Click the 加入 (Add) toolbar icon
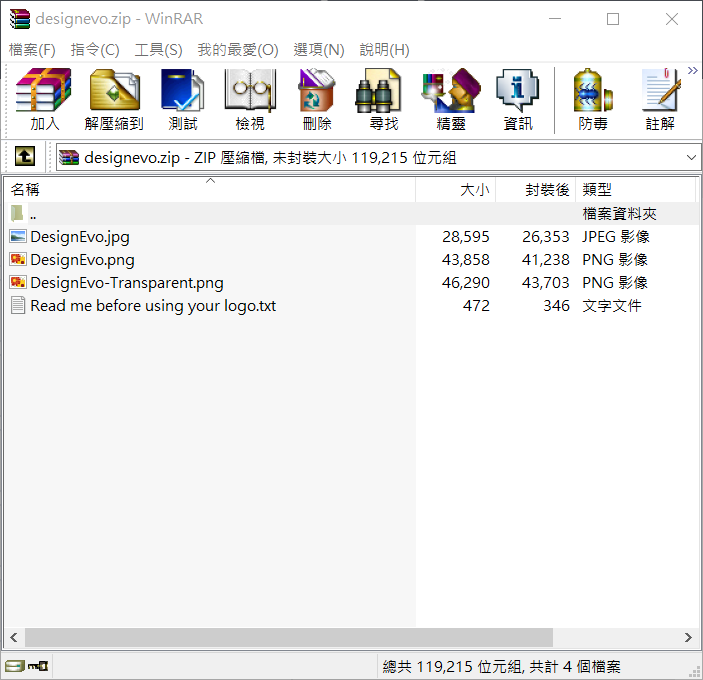The height and width of the screenshot is (680, 703). pos(43,90)
